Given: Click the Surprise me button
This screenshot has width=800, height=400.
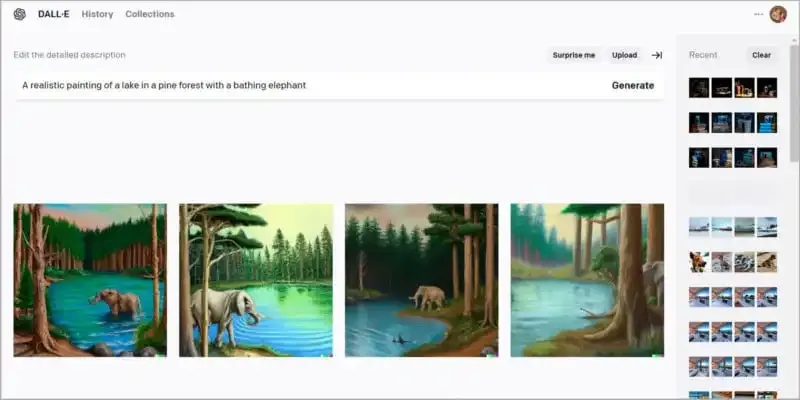Looking at the screenshot, I should 574,55.
